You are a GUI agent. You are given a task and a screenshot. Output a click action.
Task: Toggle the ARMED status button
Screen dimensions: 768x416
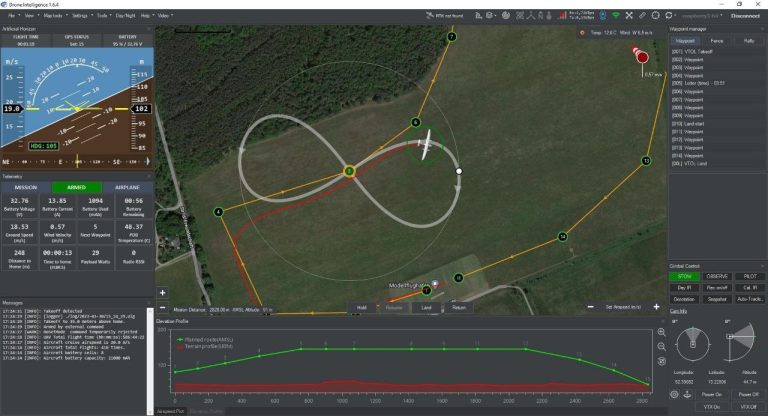(76, 187)
